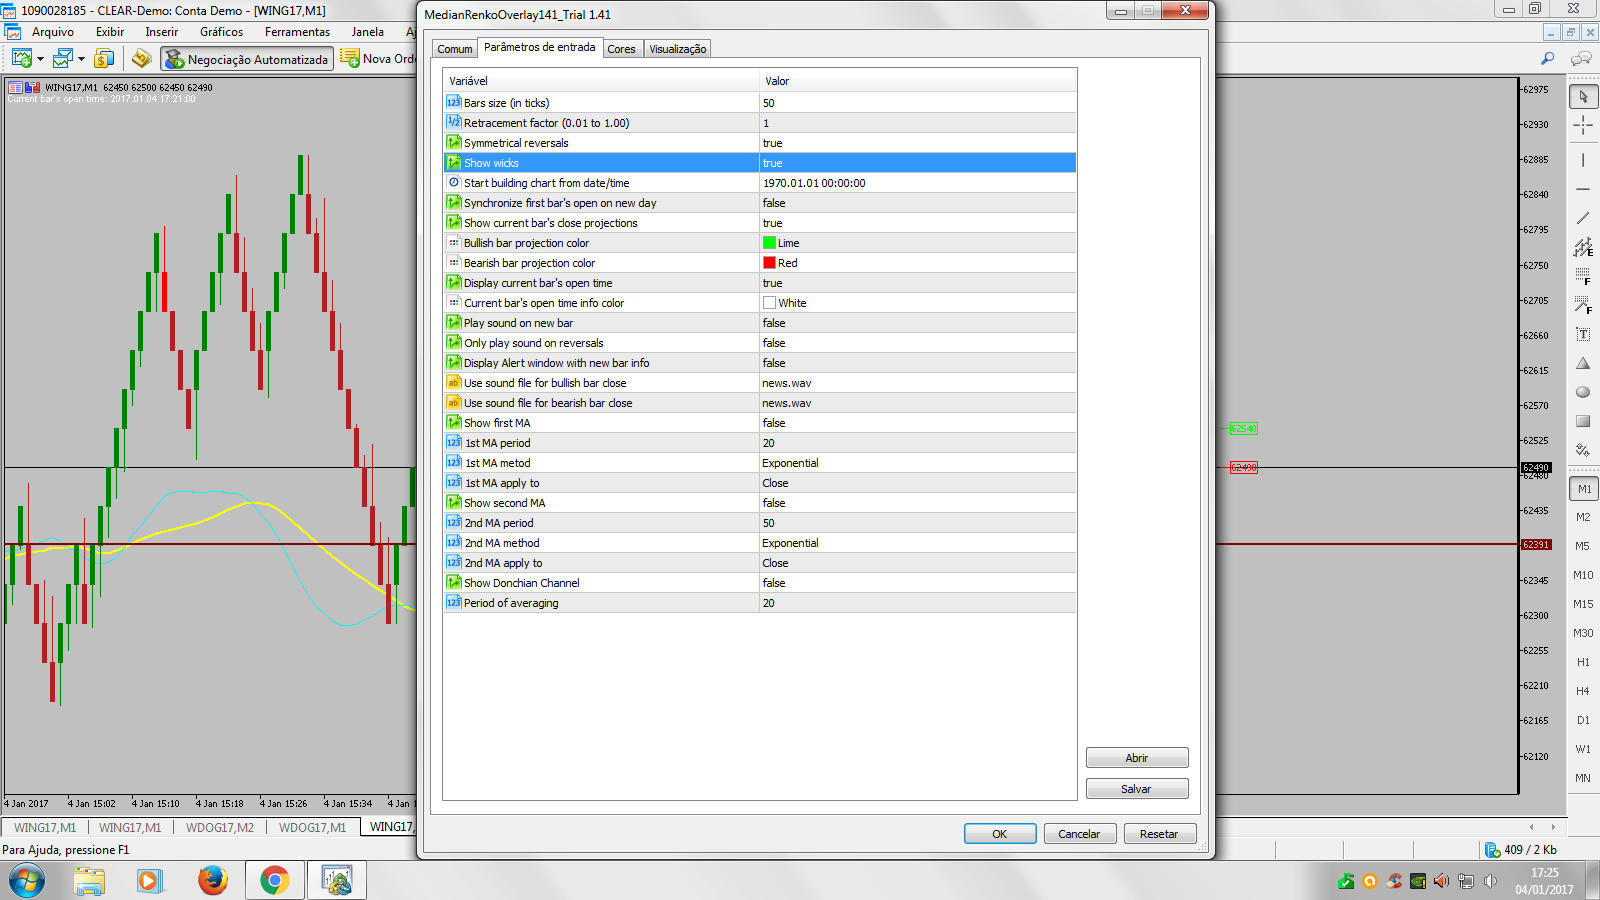Switch to the Comum tab
Image resolution: width=1600 pixels, height=900 pixels.
click(x=455, y=49)
